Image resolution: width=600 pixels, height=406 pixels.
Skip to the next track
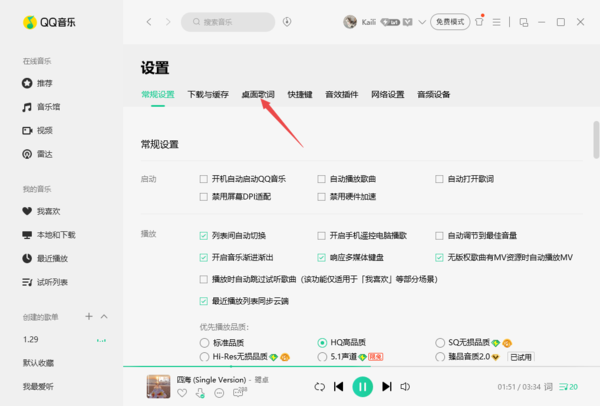[387, 386]
